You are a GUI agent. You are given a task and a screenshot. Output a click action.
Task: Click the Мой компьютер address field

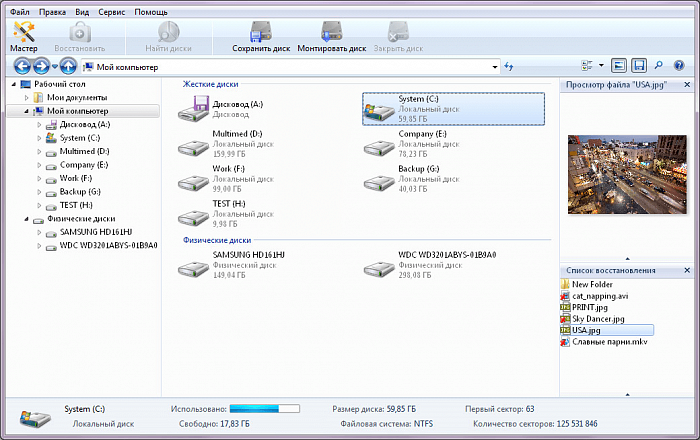coord(290,67)
